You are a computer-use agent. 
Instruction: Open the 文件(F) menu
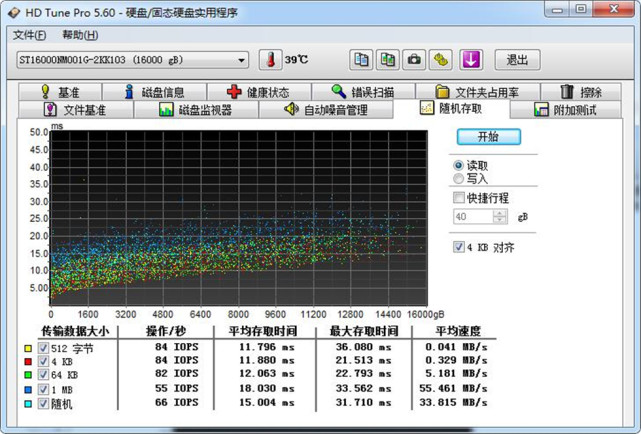pos(29,35)
